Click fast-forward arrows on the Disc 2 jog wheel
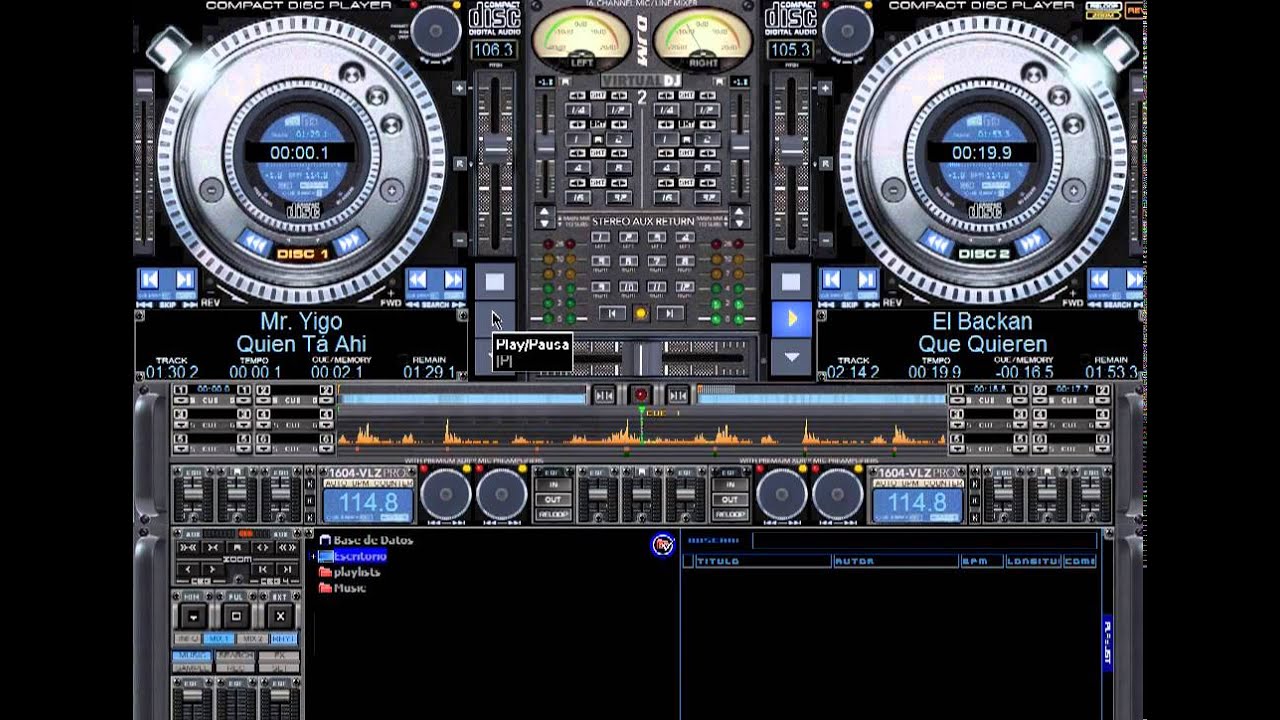This screenshot has width=1280, height=720. (x=1030, y=241)
